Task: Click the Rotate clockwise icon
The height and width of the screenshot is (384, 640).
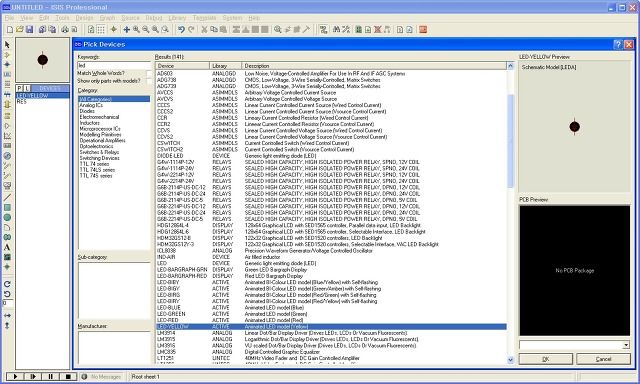Action: [x=7, y=284]
